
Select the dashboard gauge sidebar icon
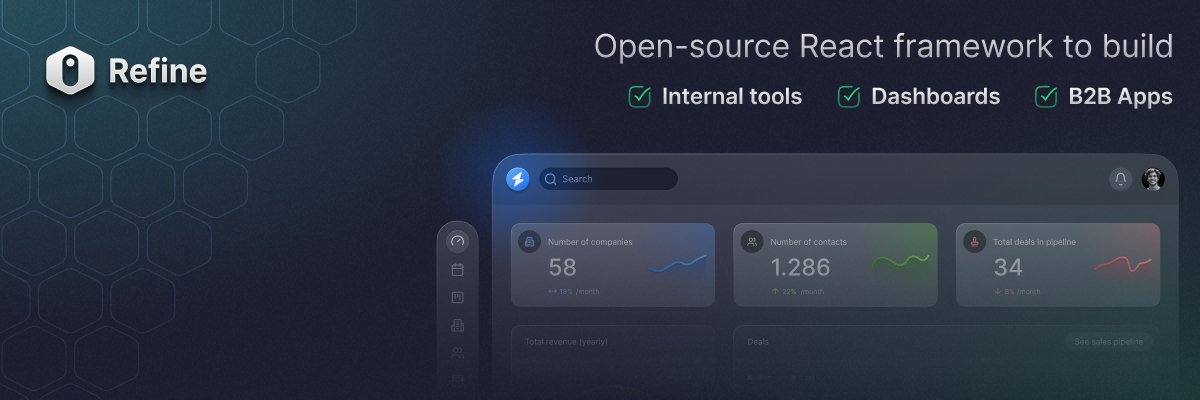coord(458,241)
